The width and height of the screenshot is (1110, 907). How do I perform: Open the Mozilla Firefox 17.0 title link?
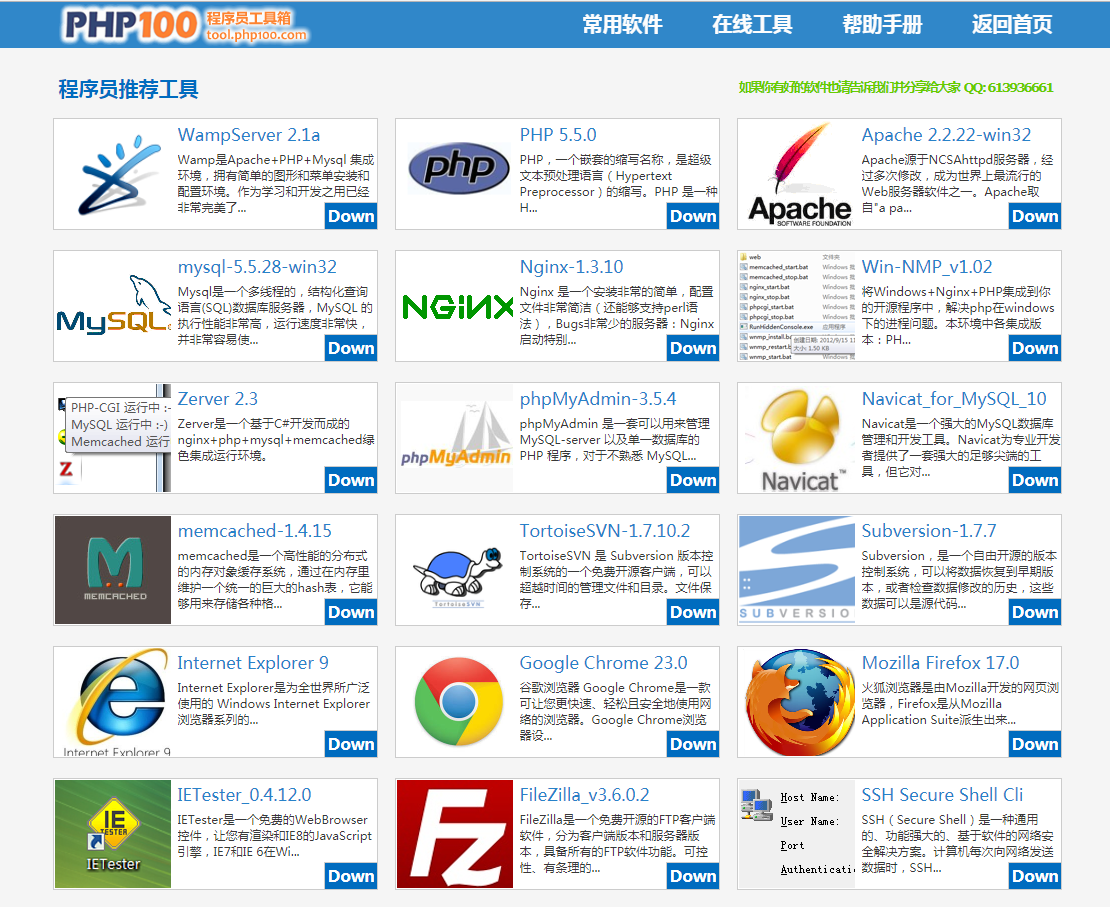(x=940, y=663)
